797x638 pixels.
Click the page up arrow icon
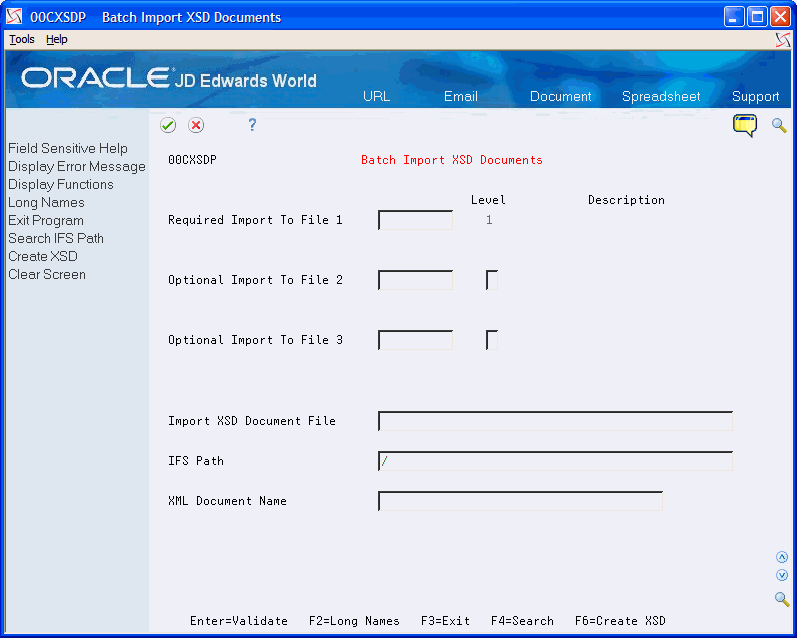(782, 557)
